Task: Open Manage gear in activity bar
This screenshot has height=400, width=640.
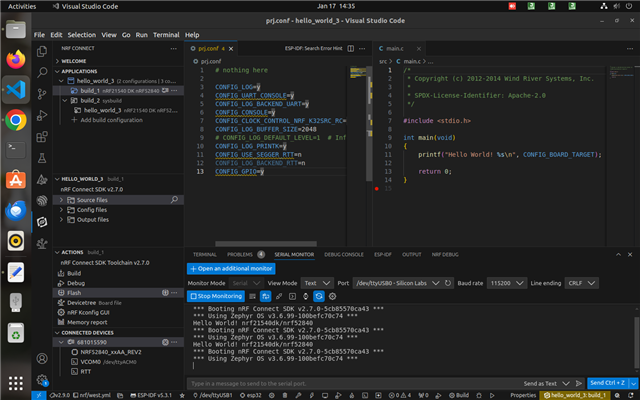Action: coord(42,380)
